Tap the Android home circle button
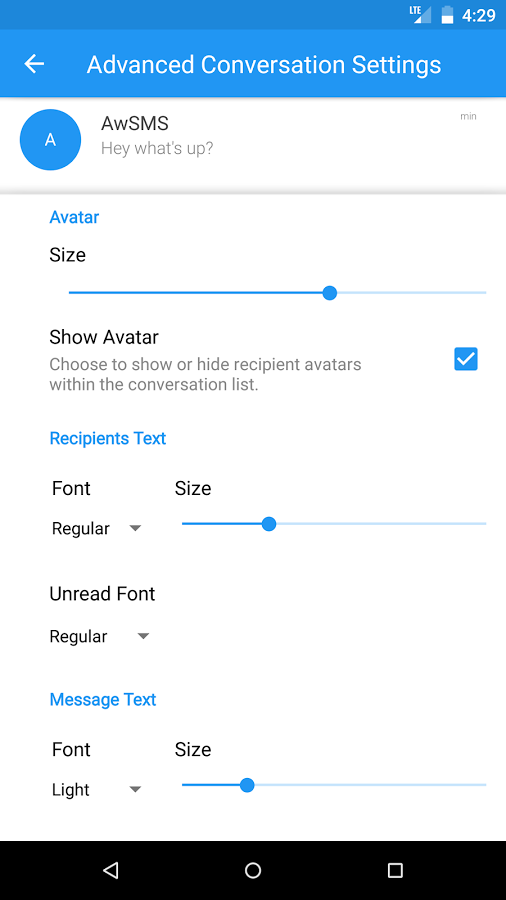 click(x=253, y=870)
